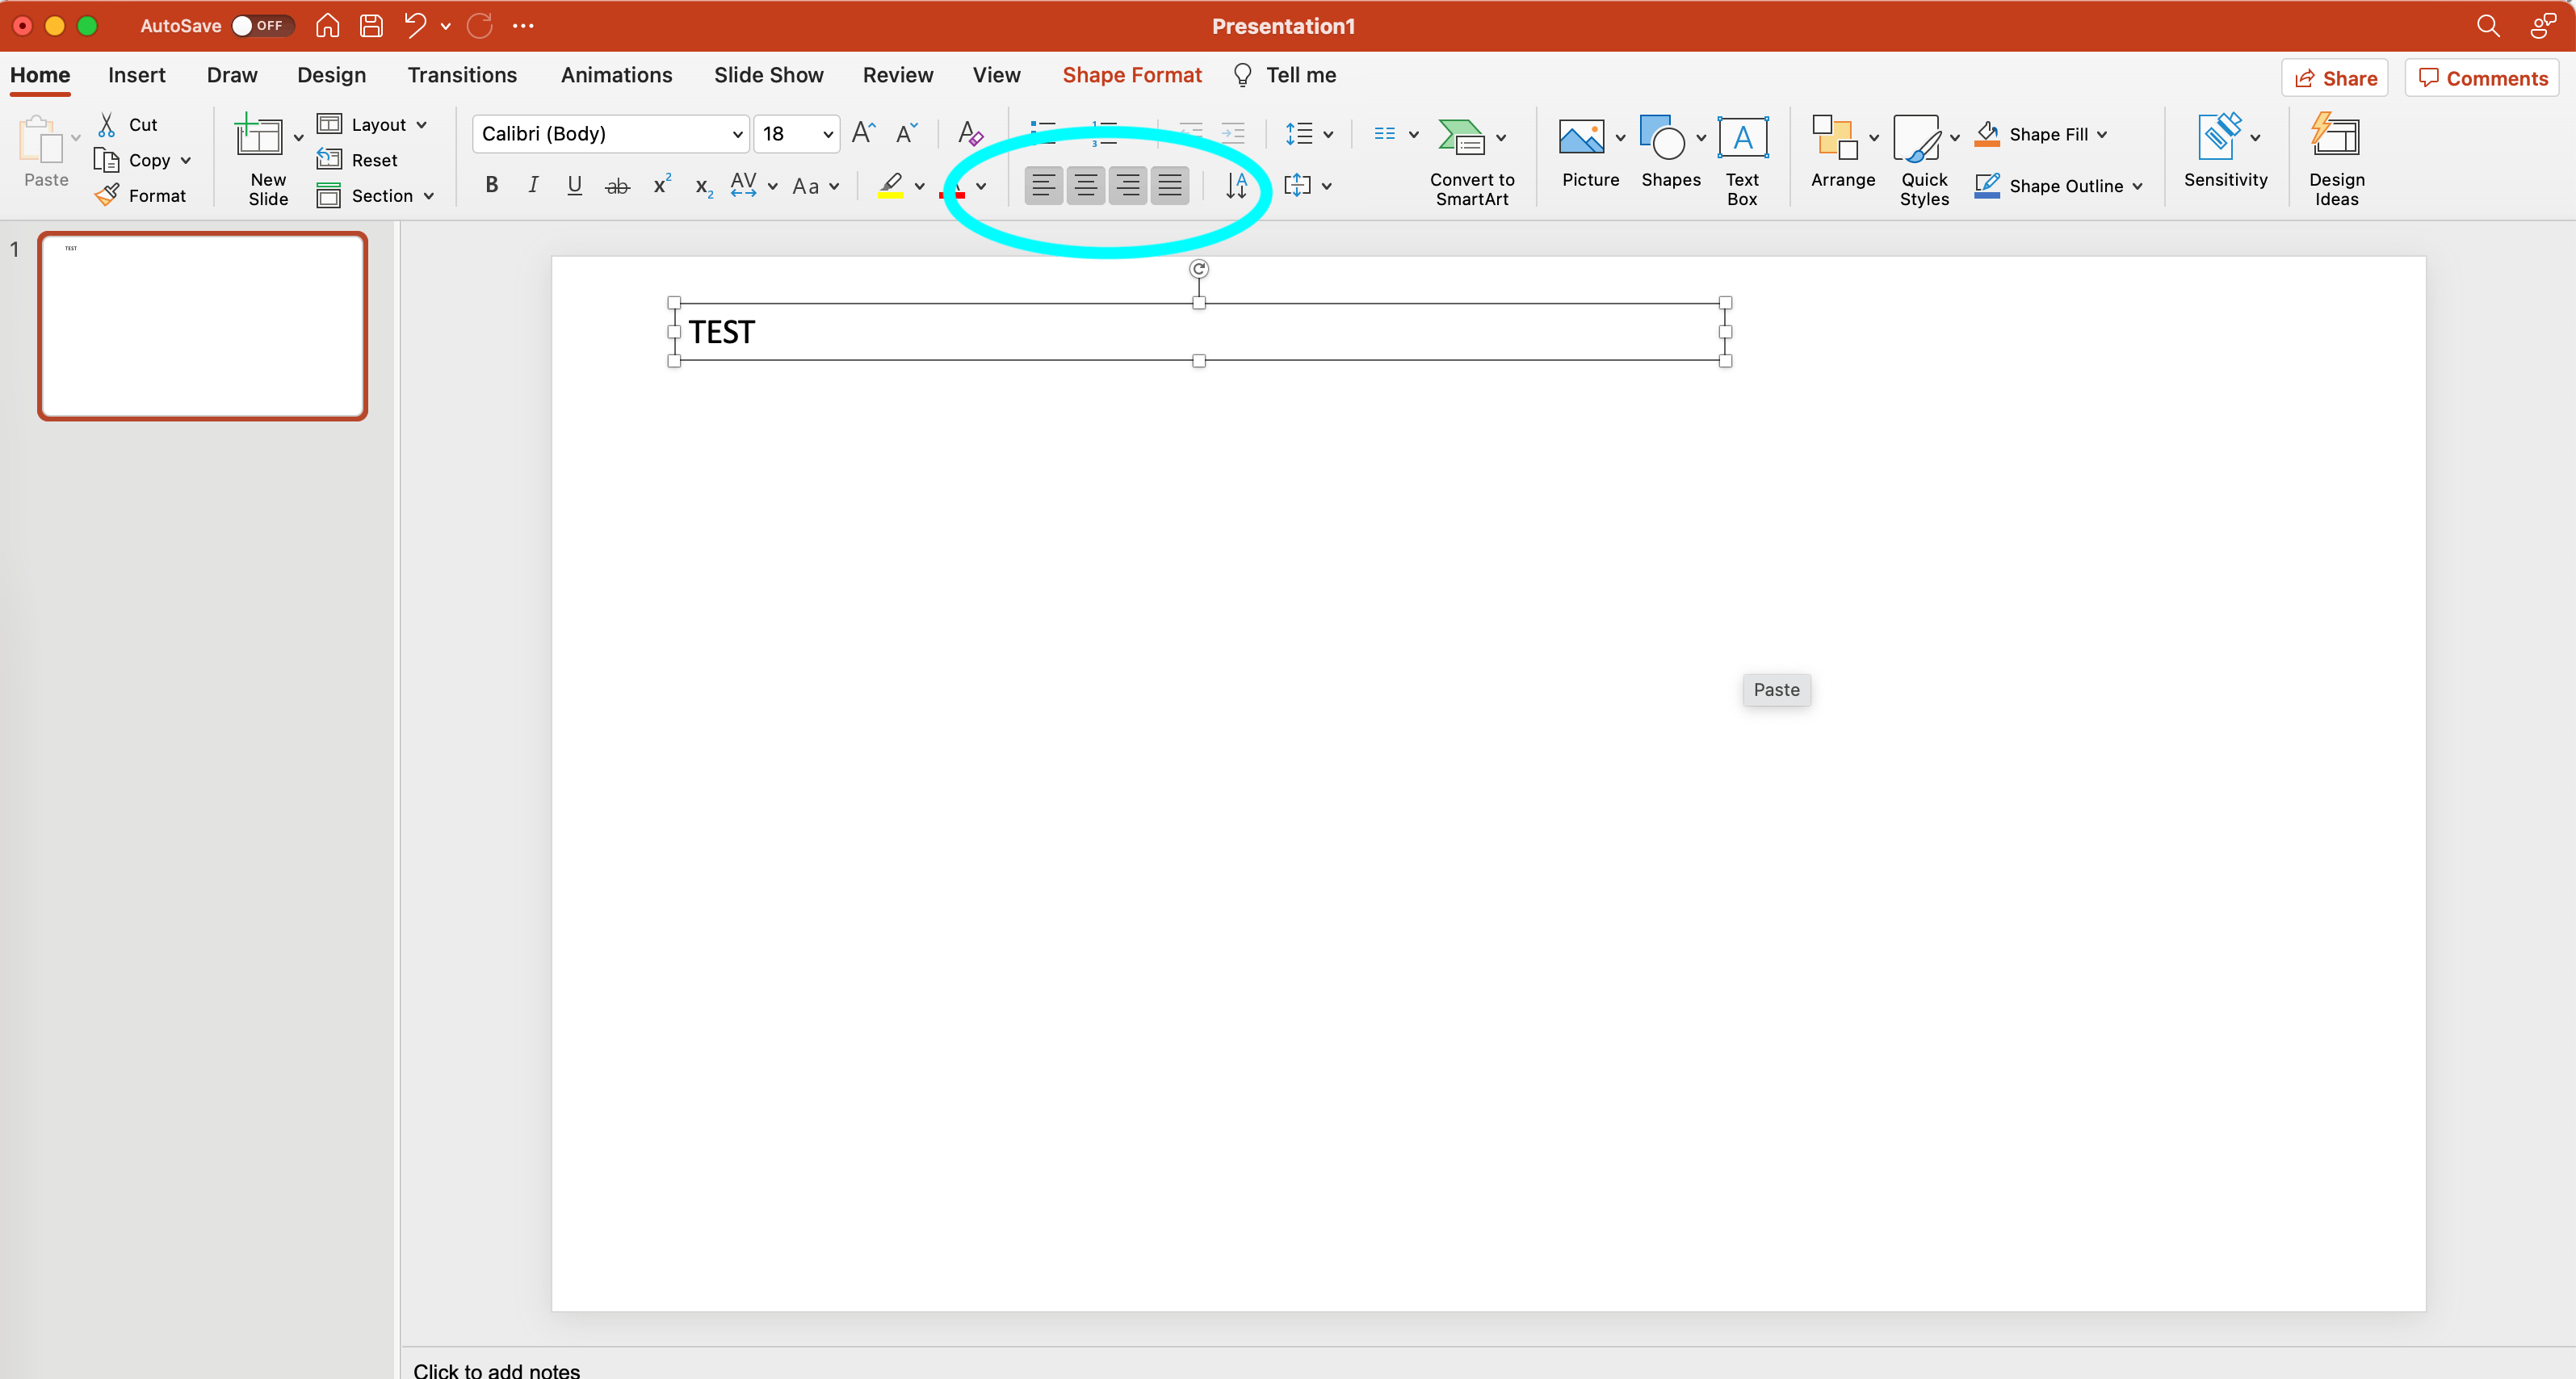The image size is (2576, 1379).
Task: Click the Share button
Action: (2334, 78)
